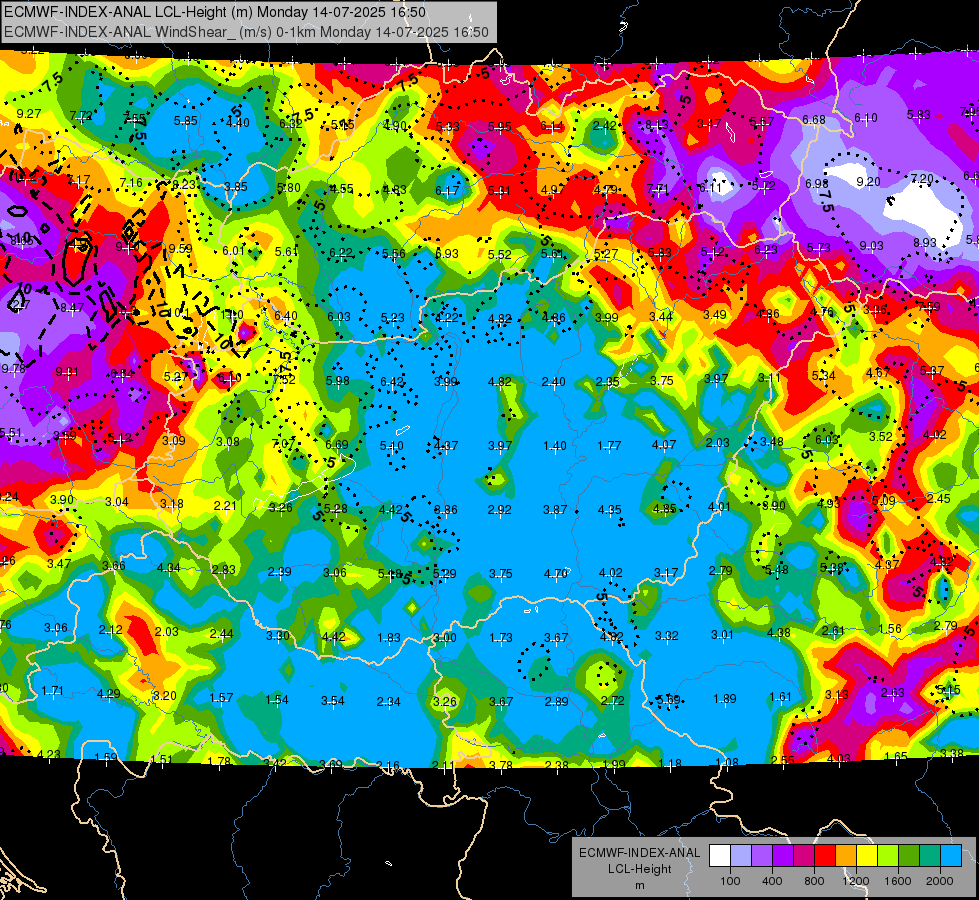The height and width of the screenshot is (900, 979).
Task: Select the white legend color swatch
Action: click(x=720, y=856)
